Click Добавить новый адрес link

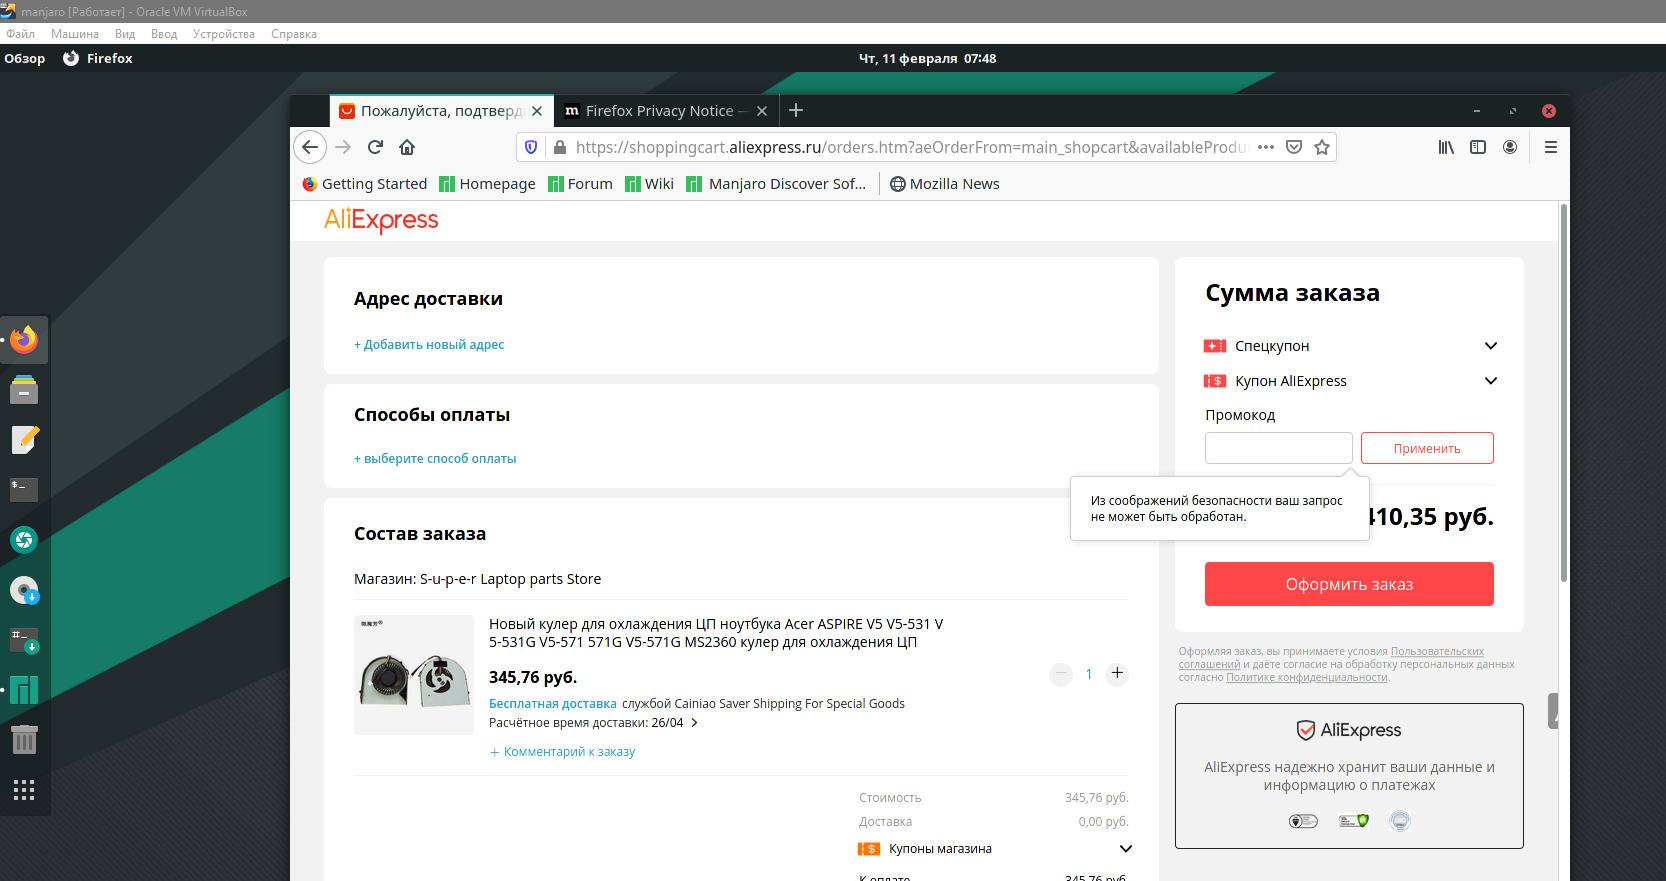pyautogui.click(x=429, y=345)
